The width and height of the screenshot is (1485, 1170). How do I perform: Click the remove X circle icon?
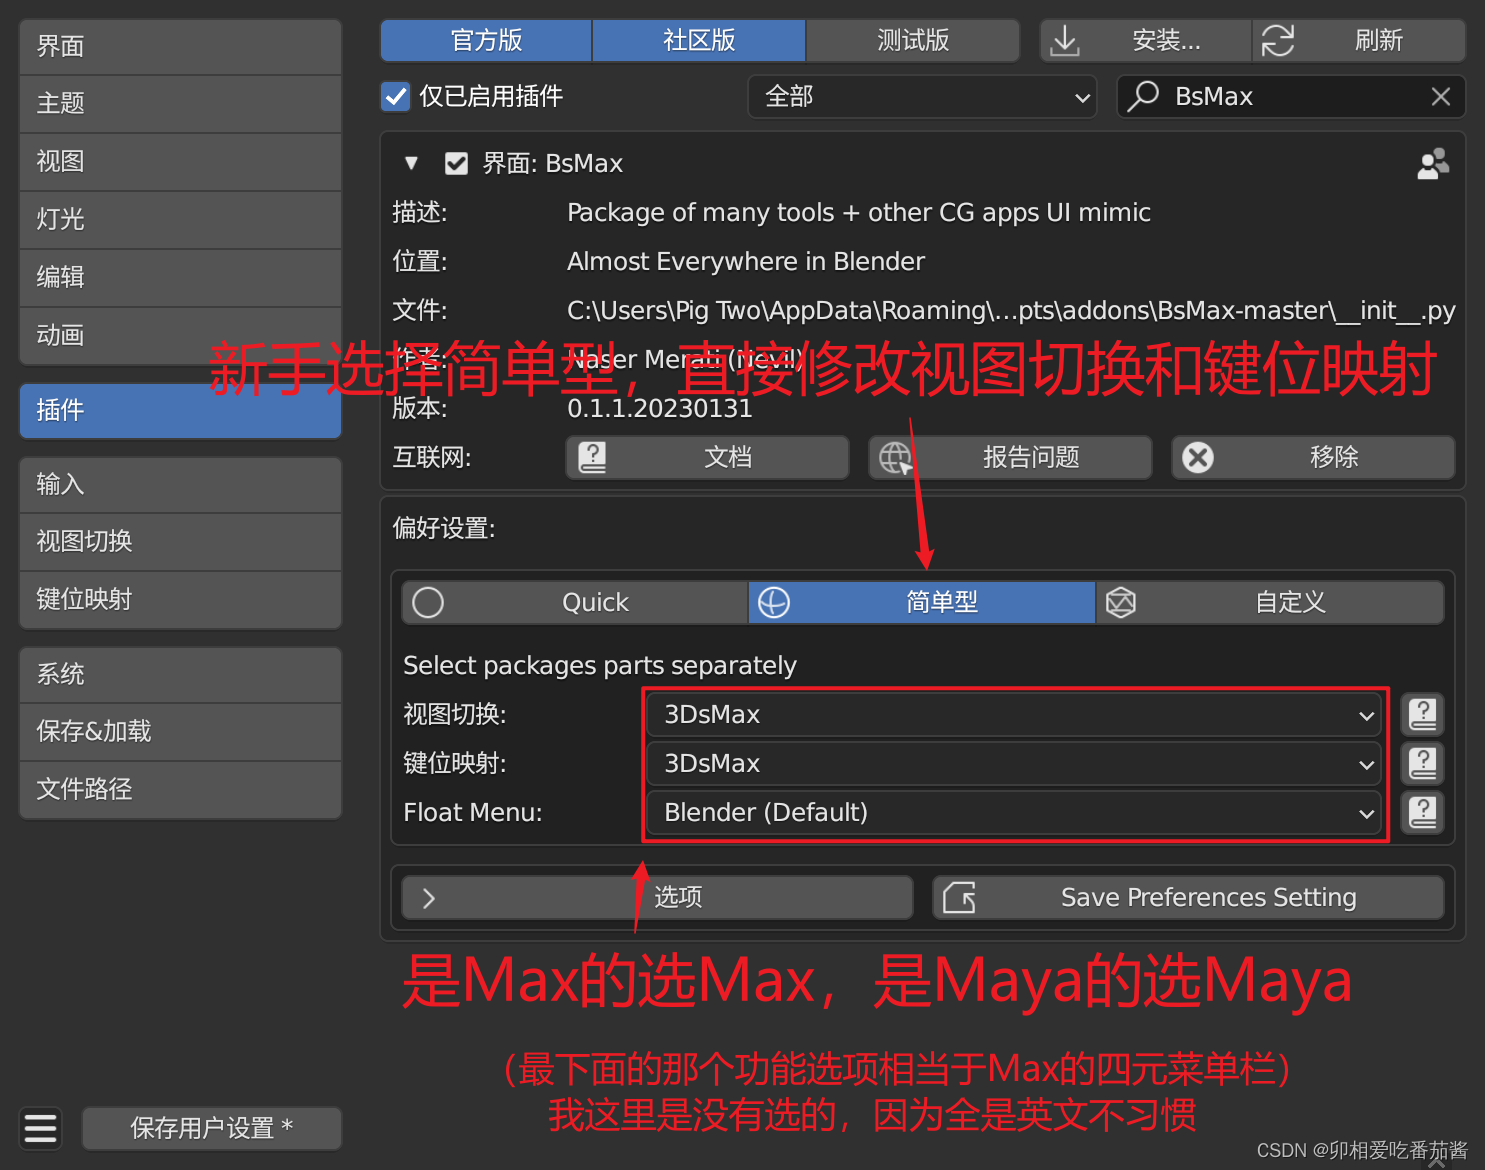pos(1198,458)
